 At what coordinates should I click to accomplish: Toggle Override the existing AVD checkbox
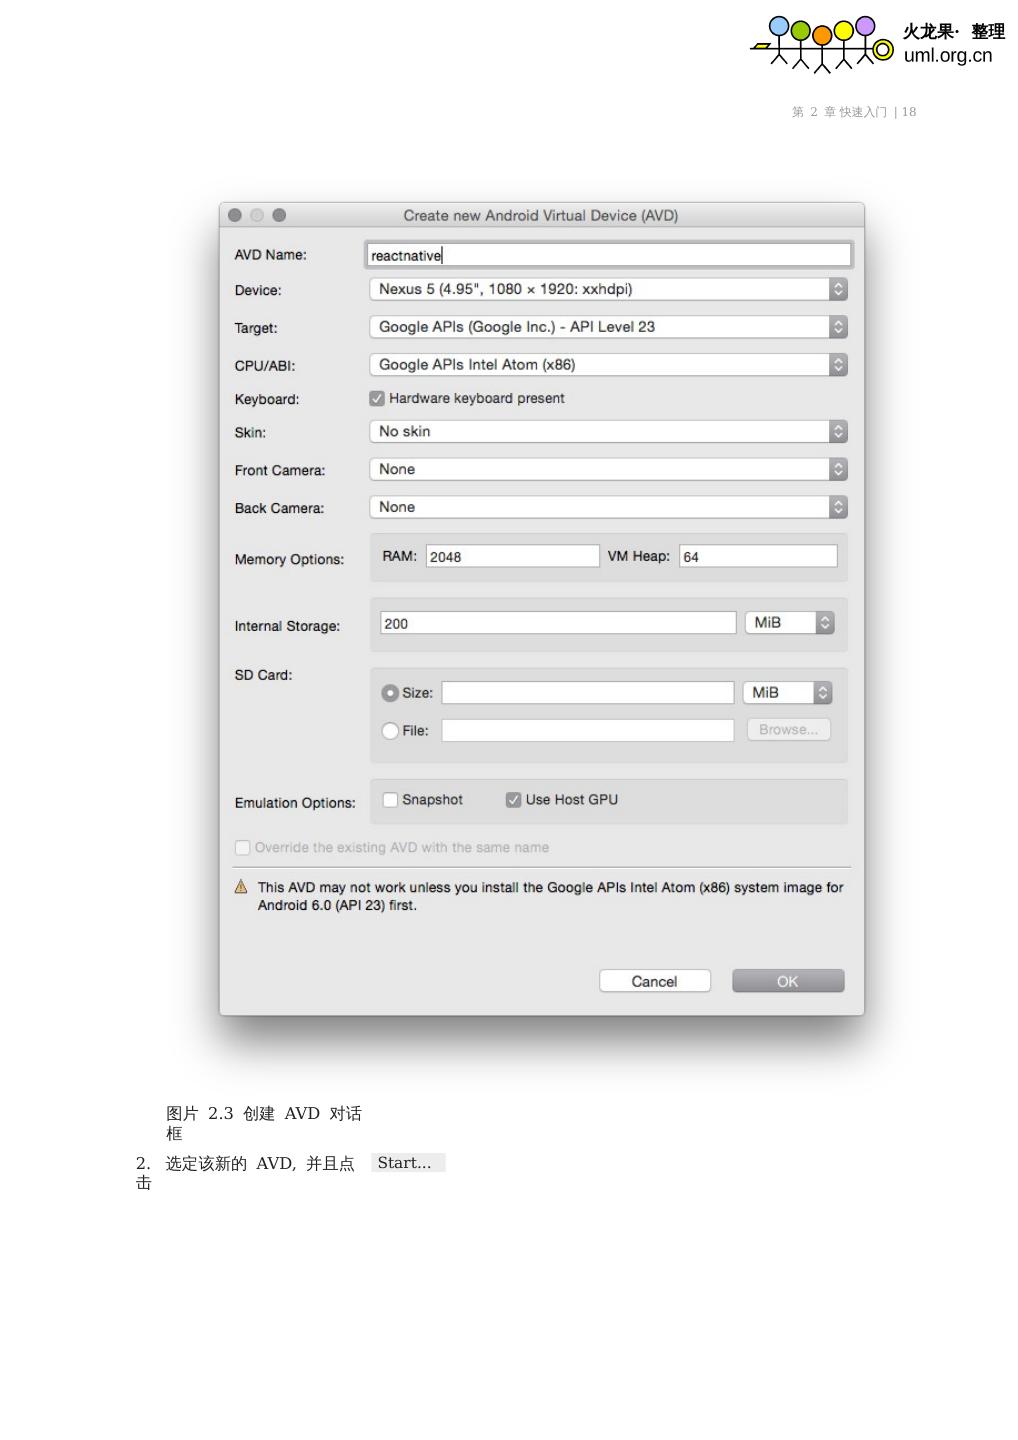coord(242,847)
